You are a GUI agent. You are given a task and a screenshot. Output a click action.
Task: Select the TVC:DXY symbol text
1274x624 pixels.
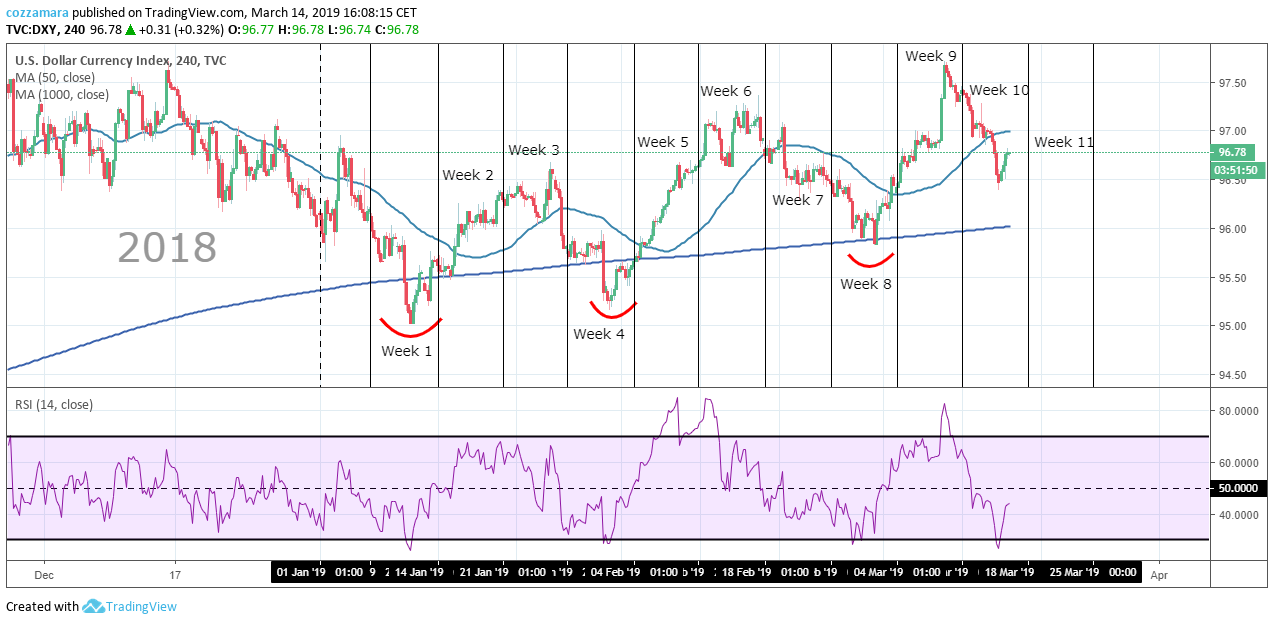click(x=31, y=30)
